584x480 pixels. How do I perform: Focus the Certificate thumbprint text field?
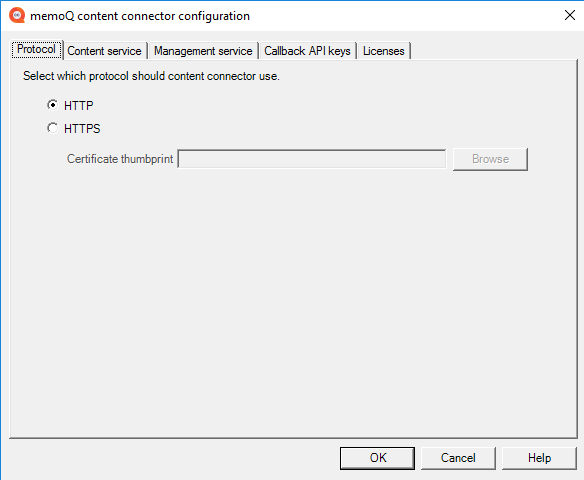tap(312, 159)
